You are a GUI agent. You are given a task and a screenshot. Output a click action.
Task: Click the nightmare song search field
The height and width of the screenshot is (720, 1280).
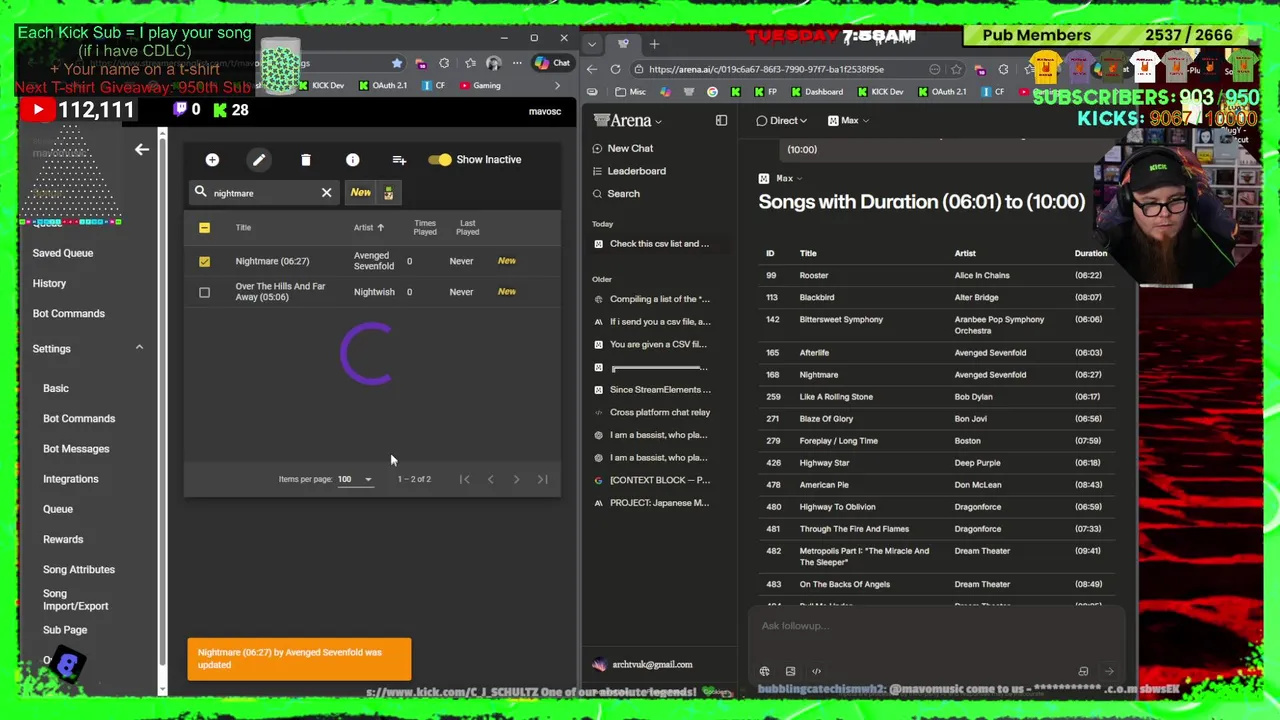click(264, 193)
